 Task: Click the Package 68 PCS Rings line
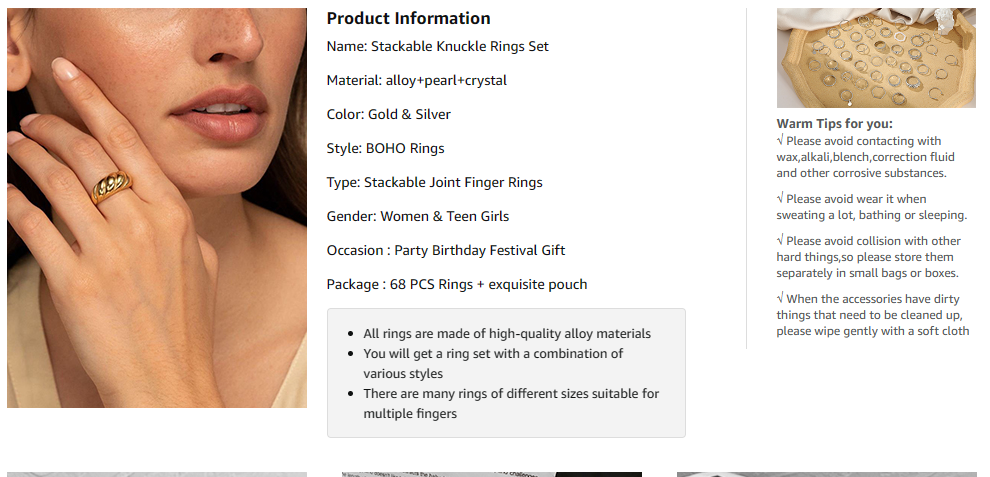tap(456, 284)
